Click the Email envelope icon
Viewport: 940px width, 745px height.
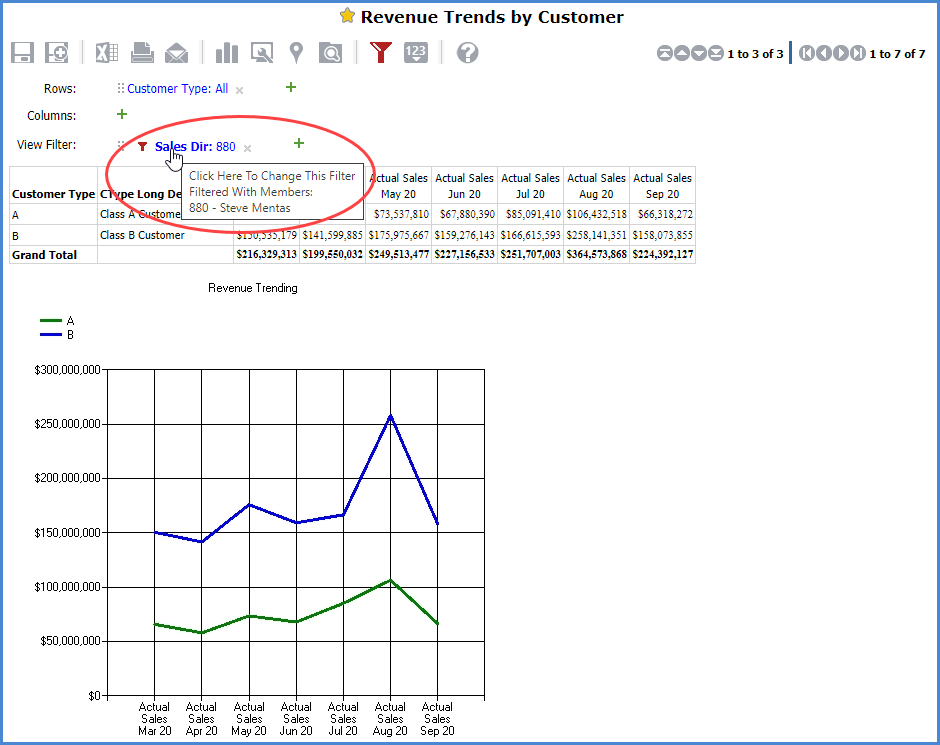[x=176, y=53]
